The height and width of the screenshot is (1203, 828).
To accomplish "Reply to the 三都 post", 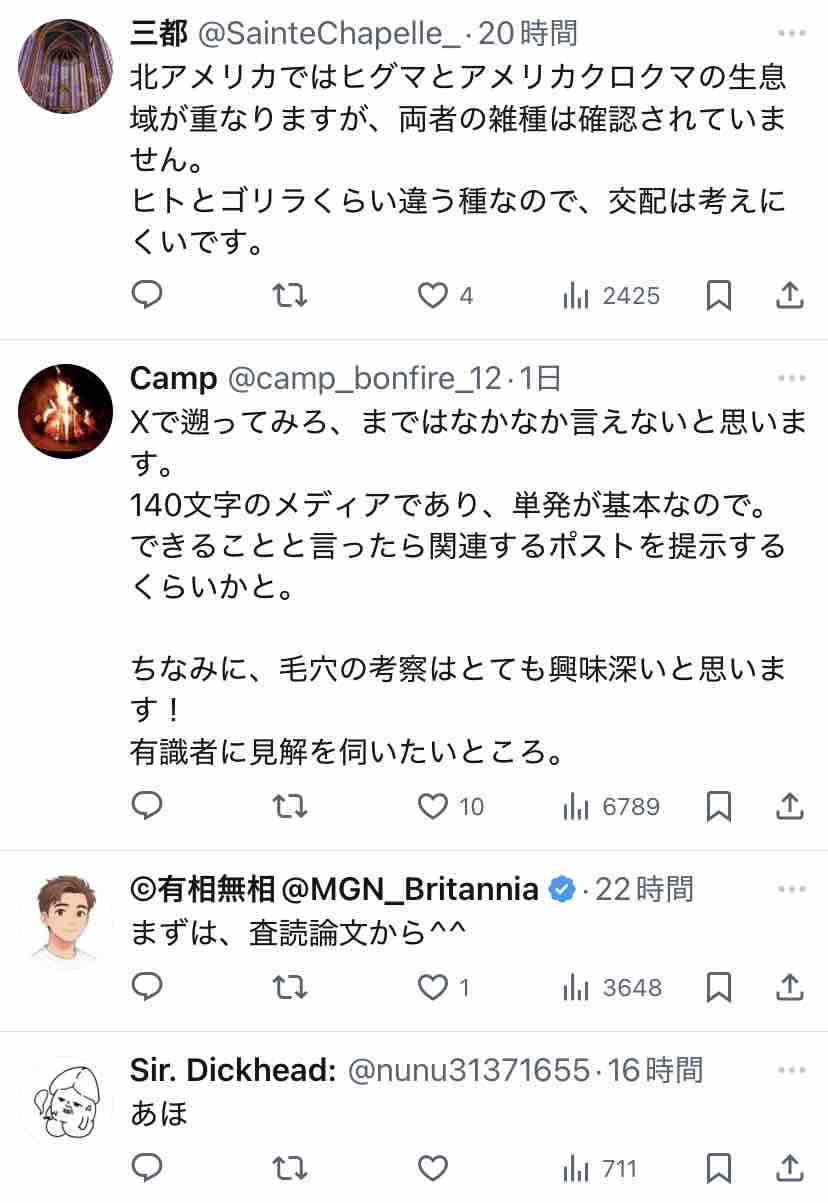I will (x=148, y=295).
